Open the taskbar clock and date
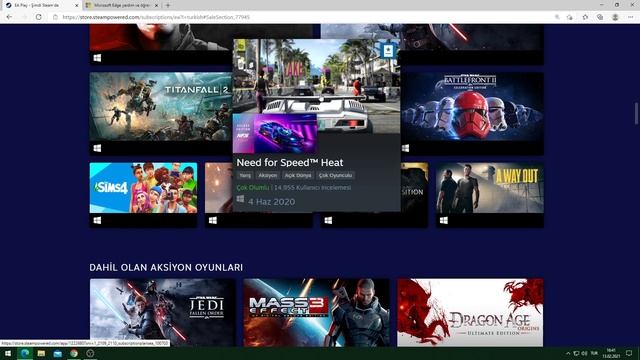Screen dimensions: 640x360 pos(611,353)
